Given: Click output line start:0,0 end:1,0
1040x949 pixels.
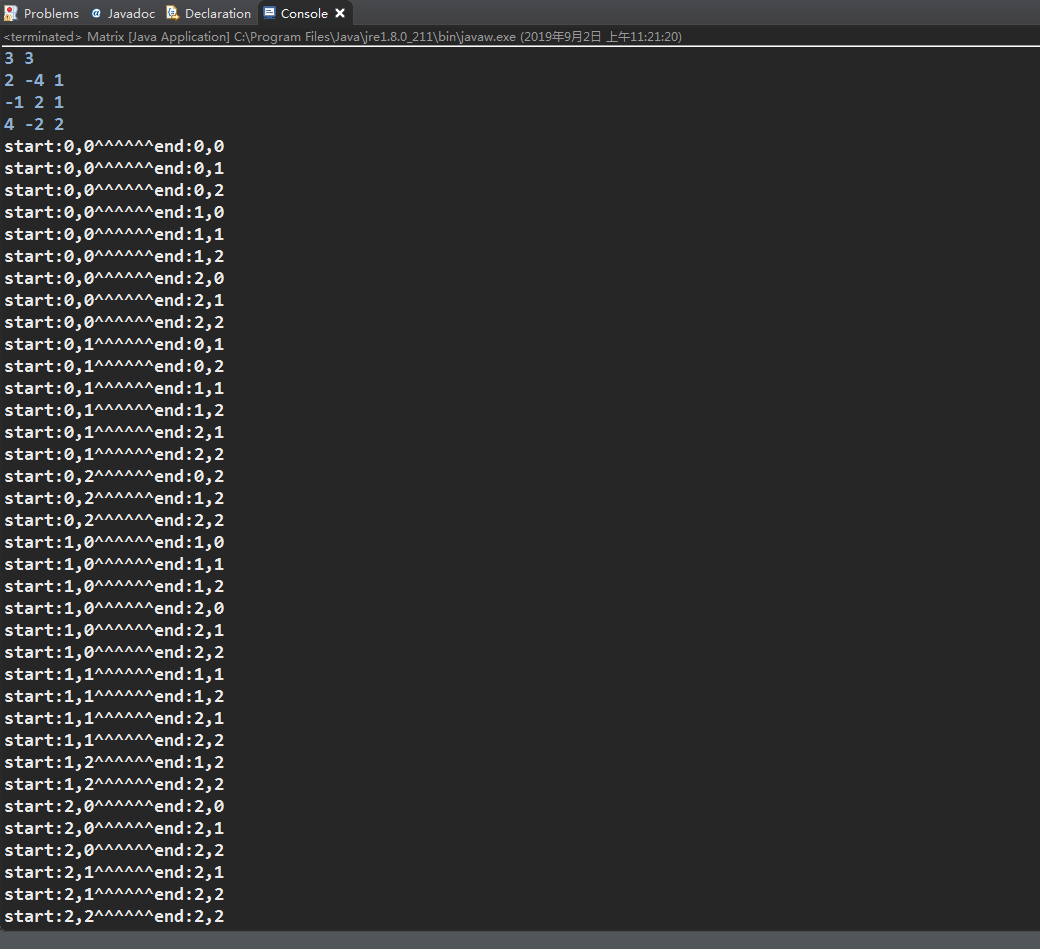Looking at the screenshot, I should pyautogui.click(x=114, y=212).
